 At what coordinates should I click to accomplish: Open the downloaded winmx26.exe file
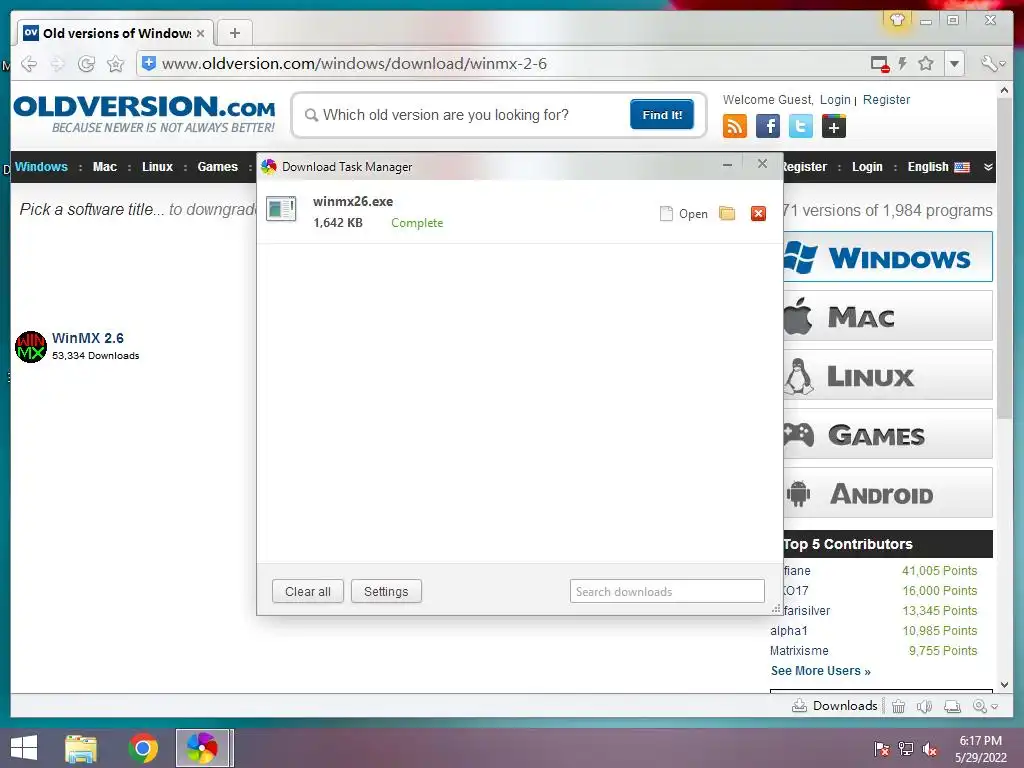(684, 214)
